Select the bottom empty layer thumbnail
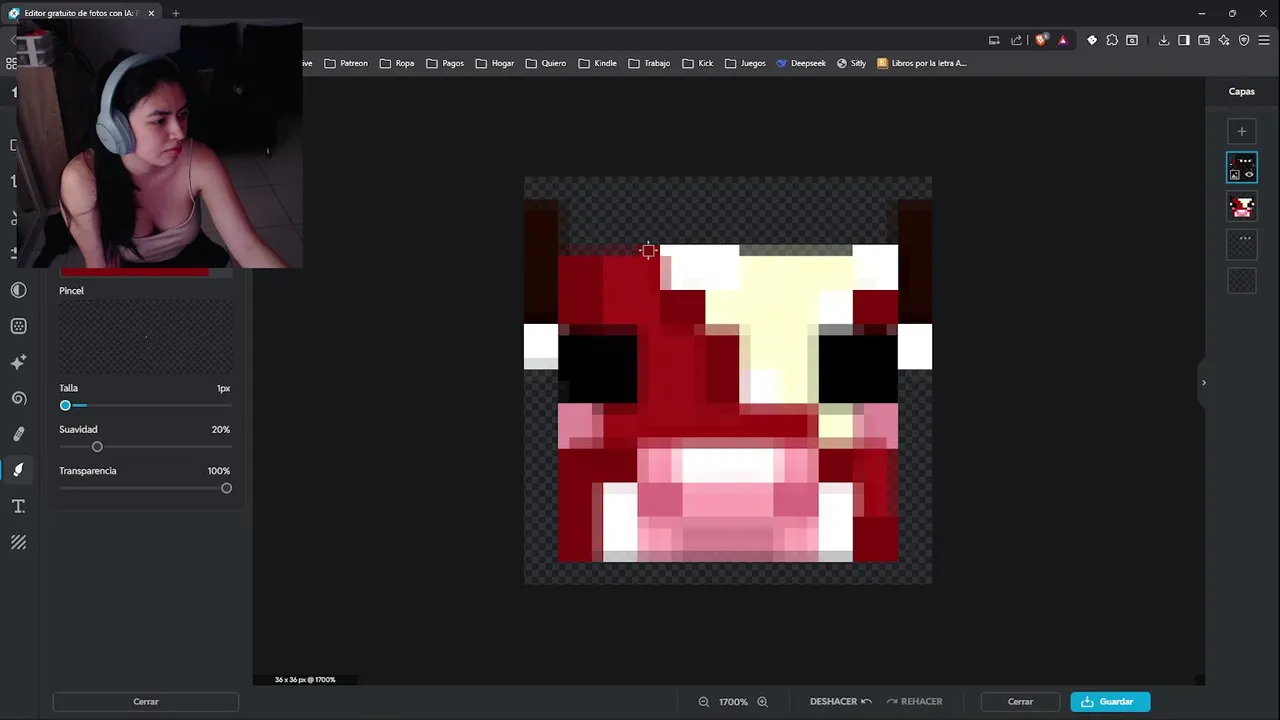Screen dimensions: 1280x720 click(x=1242, y=281)
